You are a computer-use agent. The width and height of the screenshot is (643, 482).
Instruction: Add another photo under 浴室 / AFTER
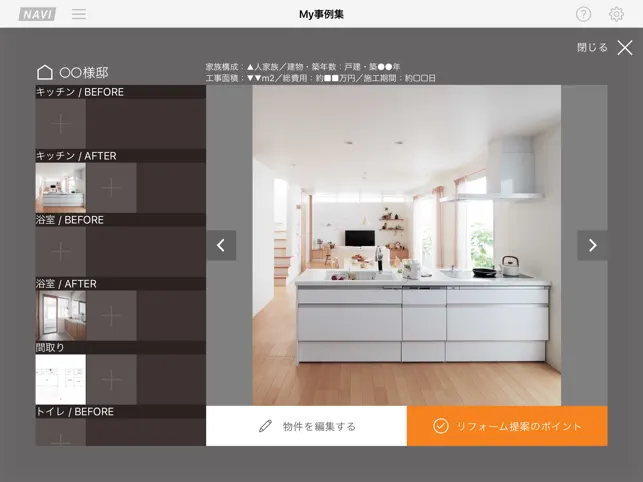[x=112, y=315]
